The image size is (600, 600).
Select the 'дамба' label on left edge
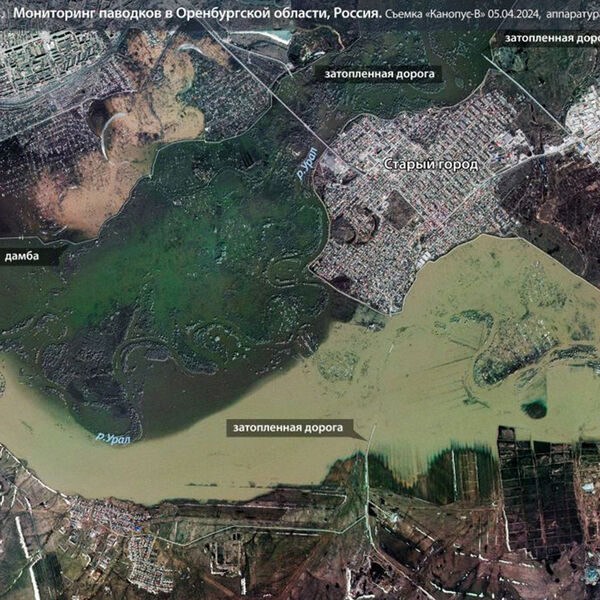pyautogui.click(x=27, y=257)
